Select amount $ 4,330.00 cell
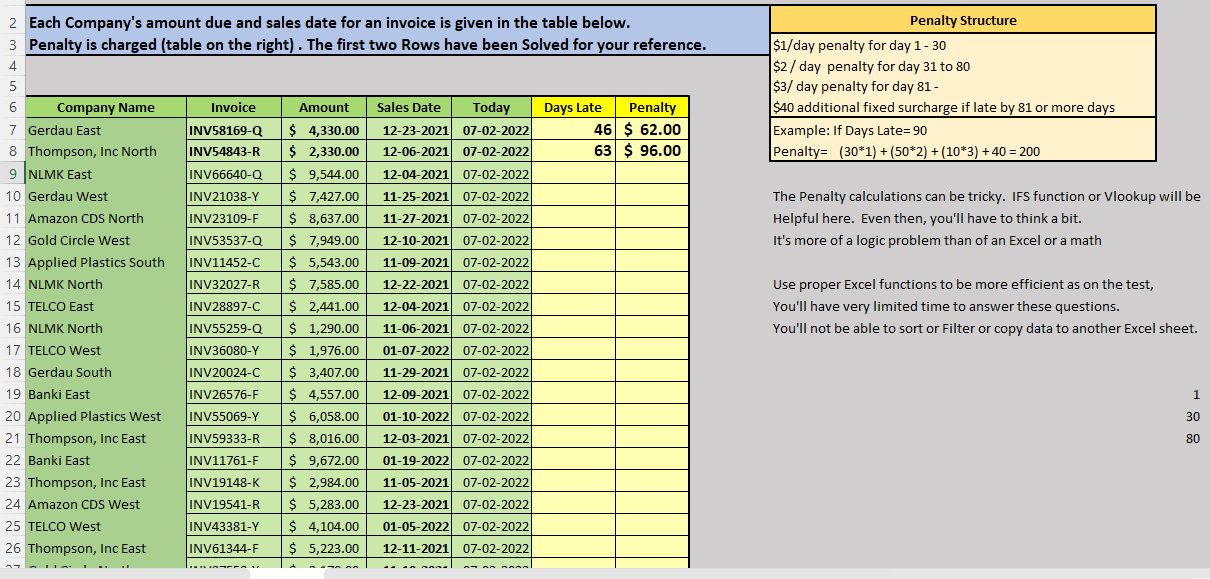1210x579 pixels. (324, 130)
